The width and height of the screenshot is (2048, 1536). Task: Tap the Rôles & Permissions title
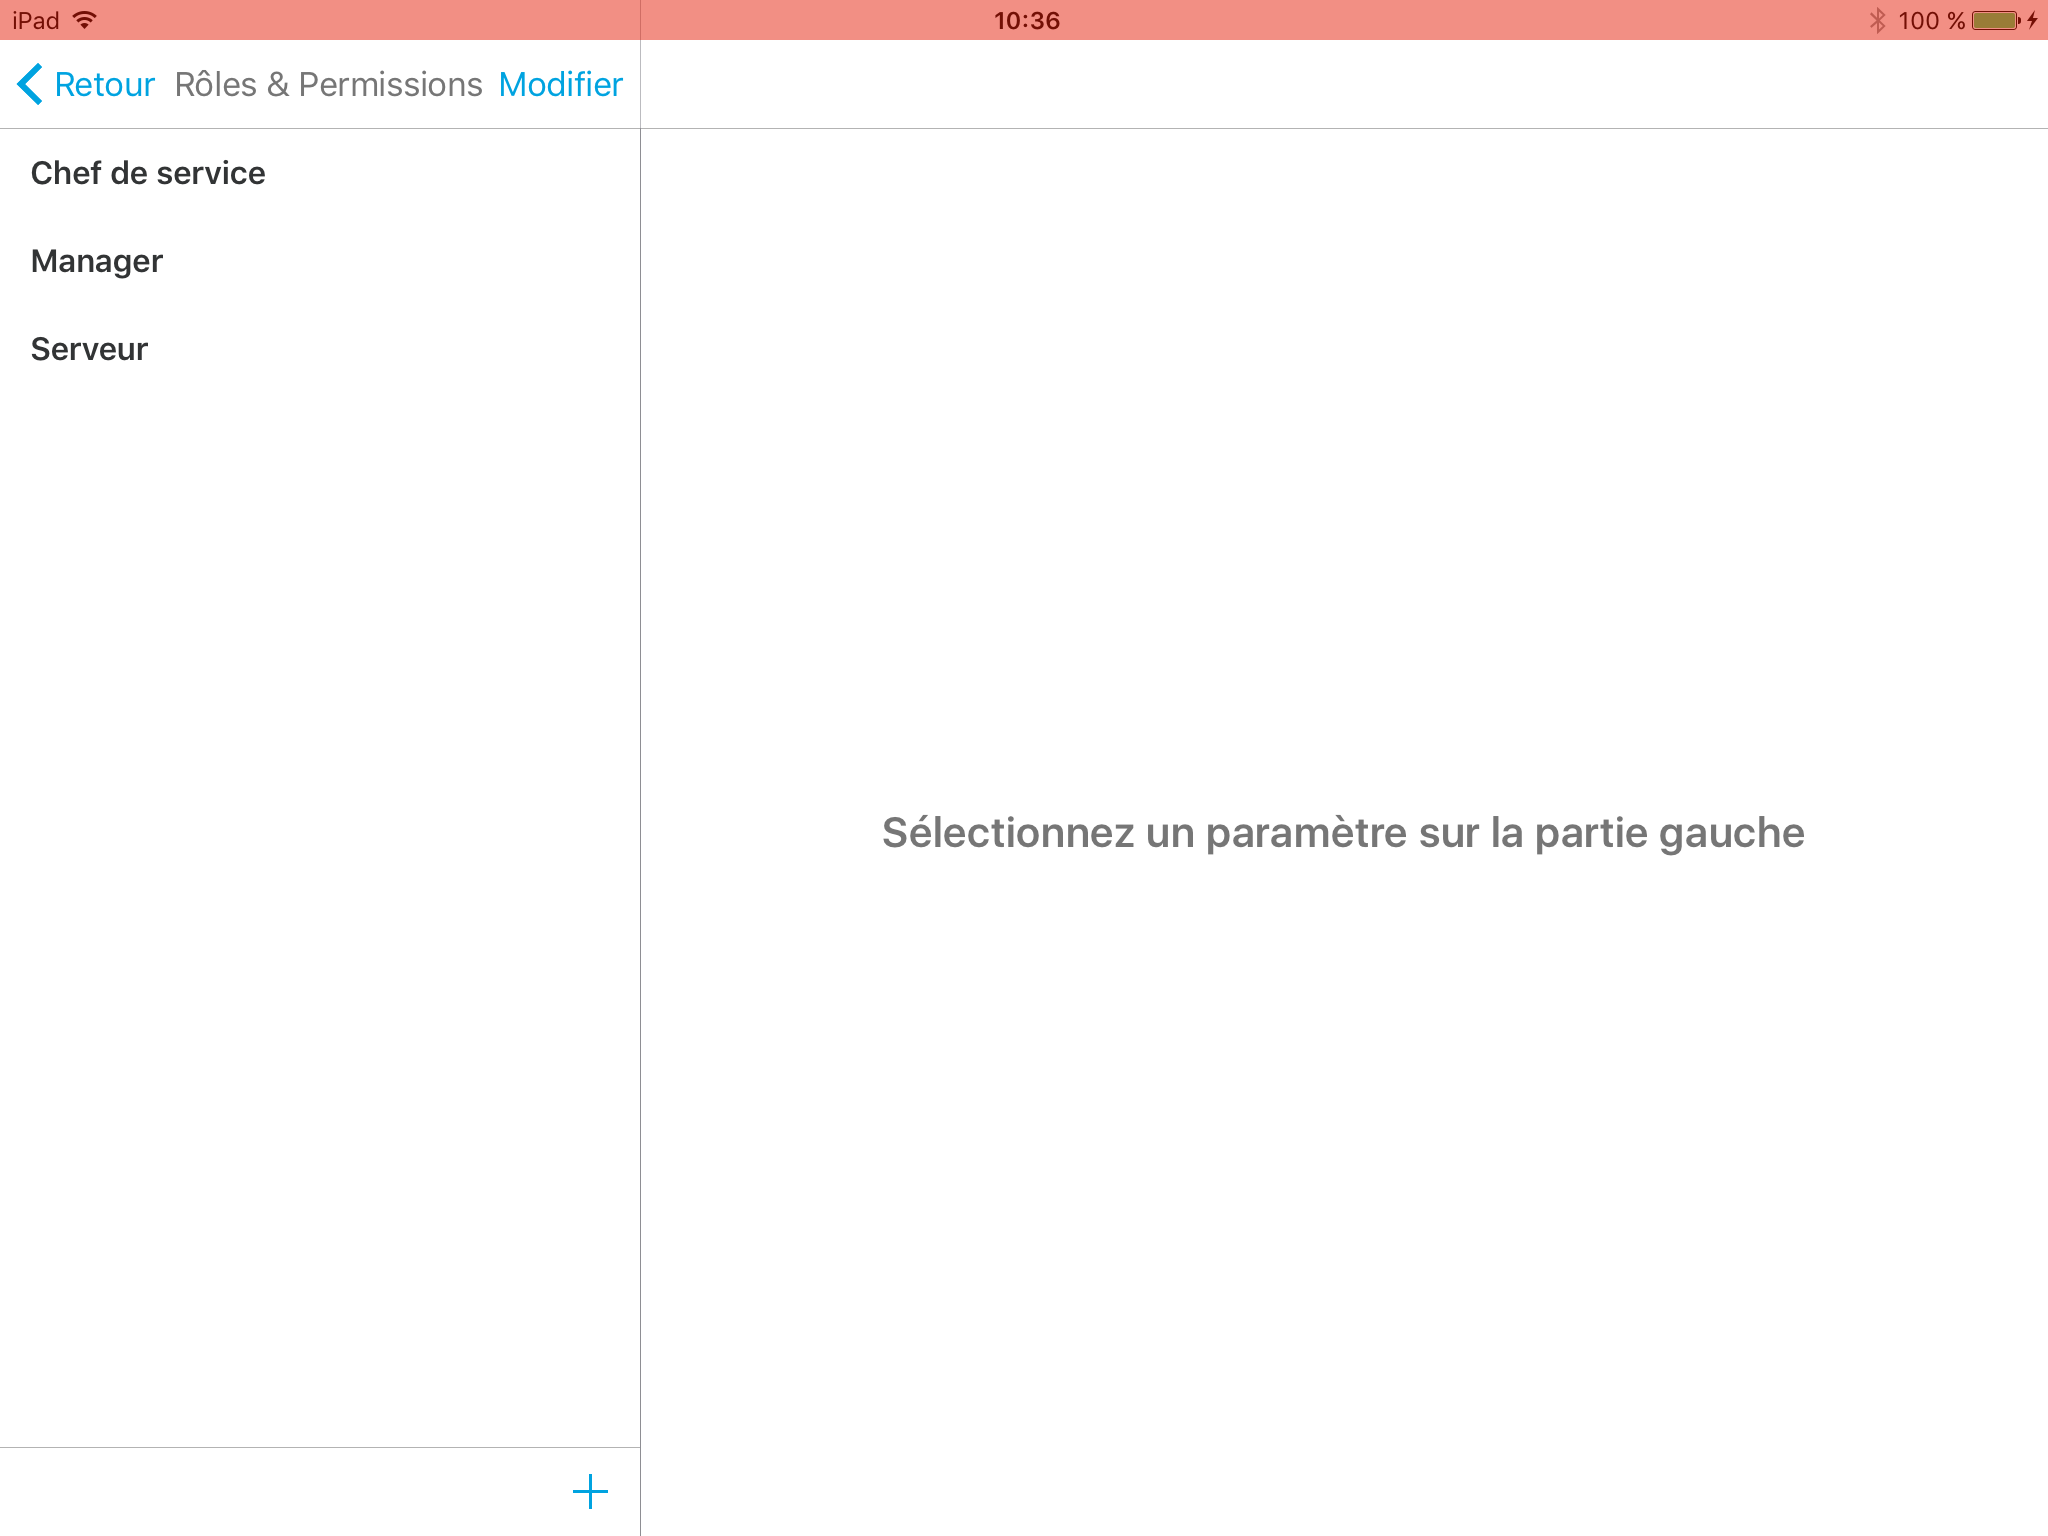tap(328, 84)
